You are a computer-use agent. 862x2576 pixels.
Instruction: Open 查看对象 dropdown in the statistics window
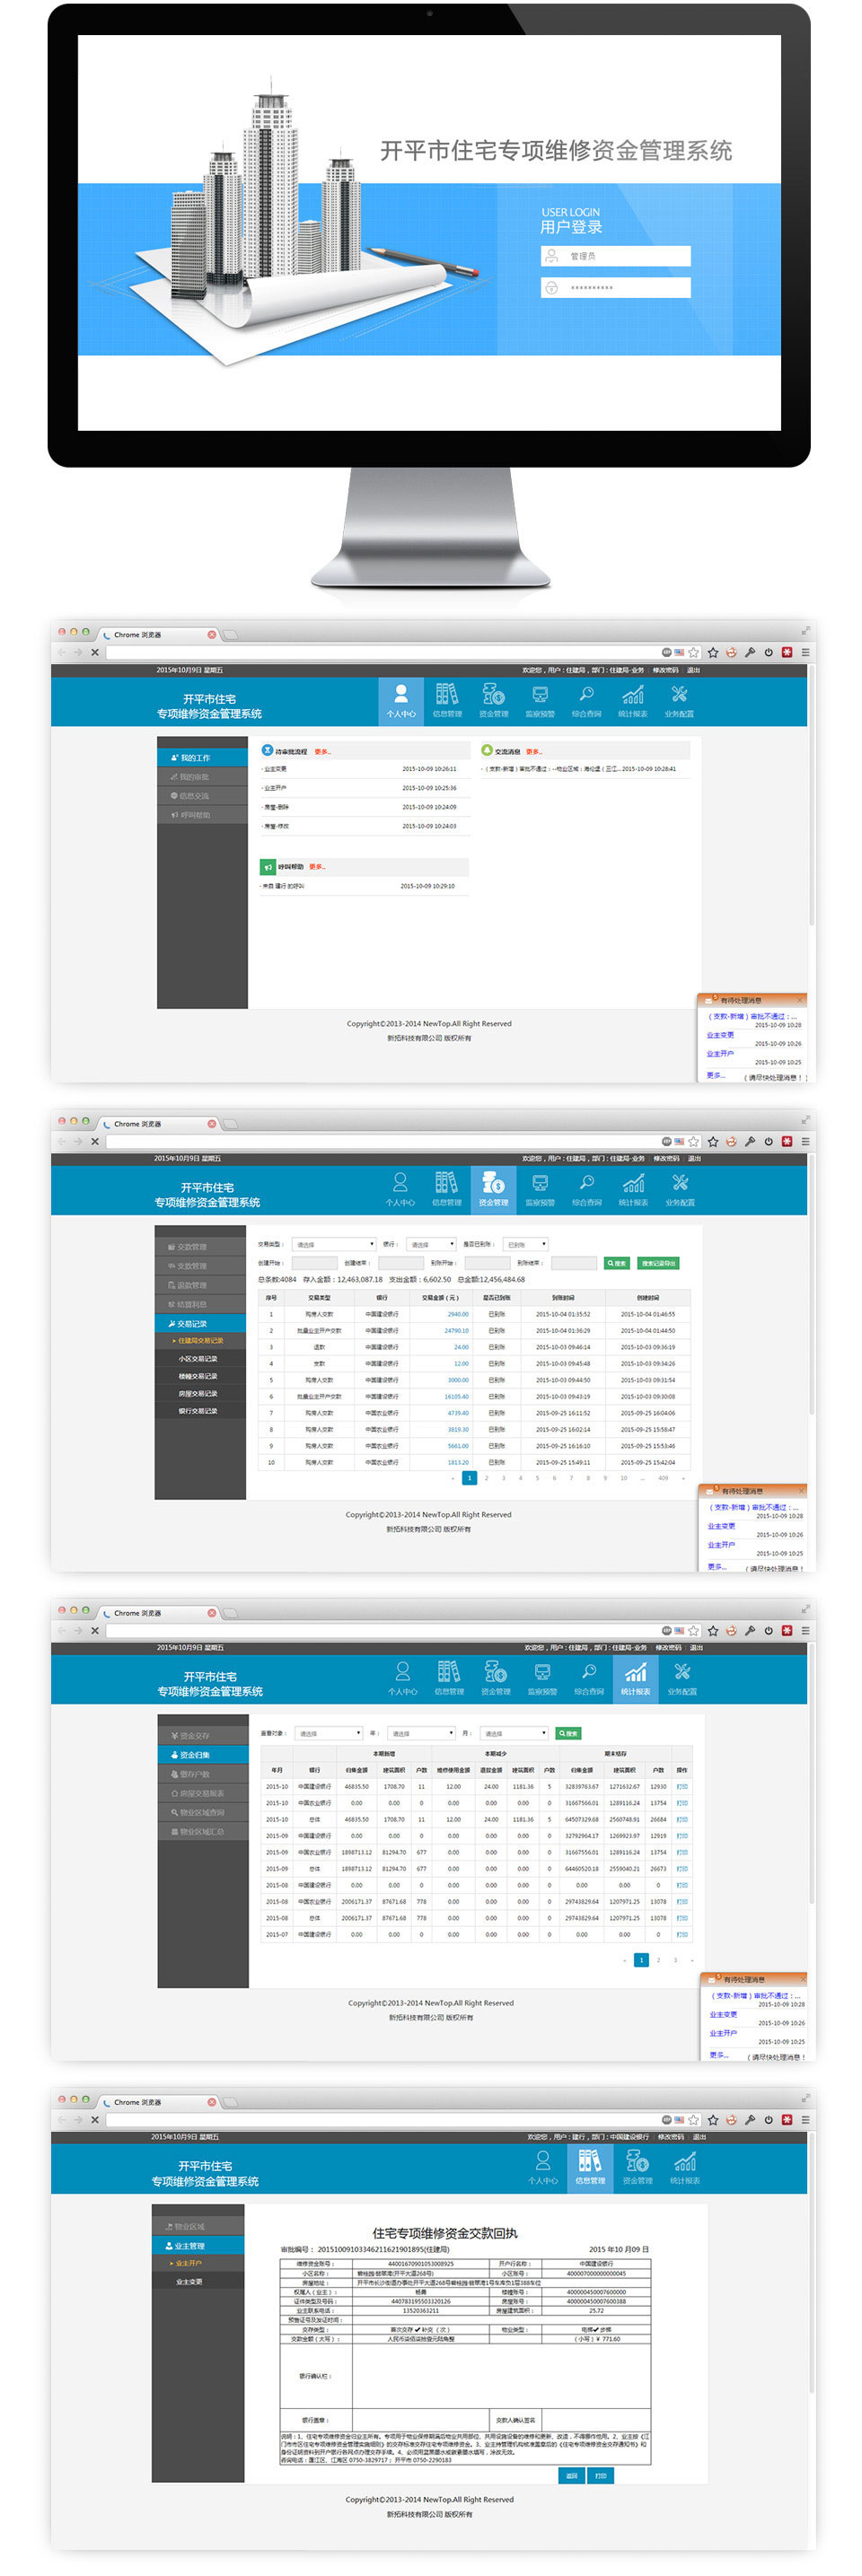[329, 1733]
